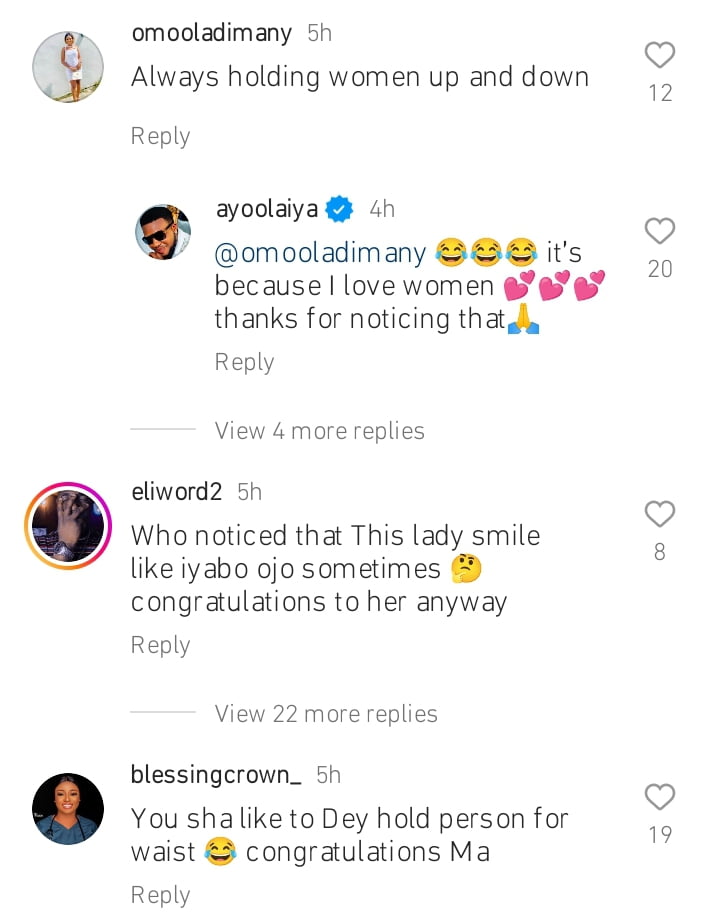
Task: Like blessingcrown_'s comment with the heart icon
Action: [659, 797]
